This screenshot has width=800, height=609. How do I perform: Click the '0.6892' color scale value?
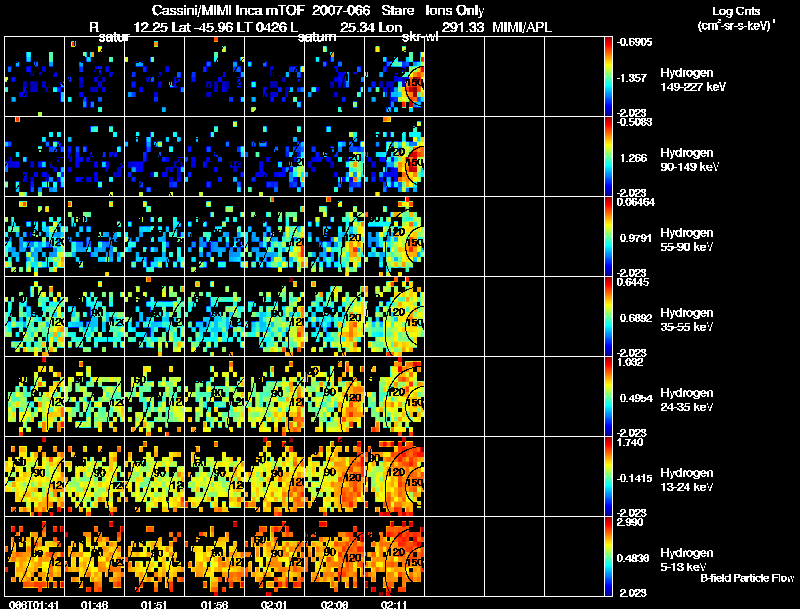pos(635,318)
